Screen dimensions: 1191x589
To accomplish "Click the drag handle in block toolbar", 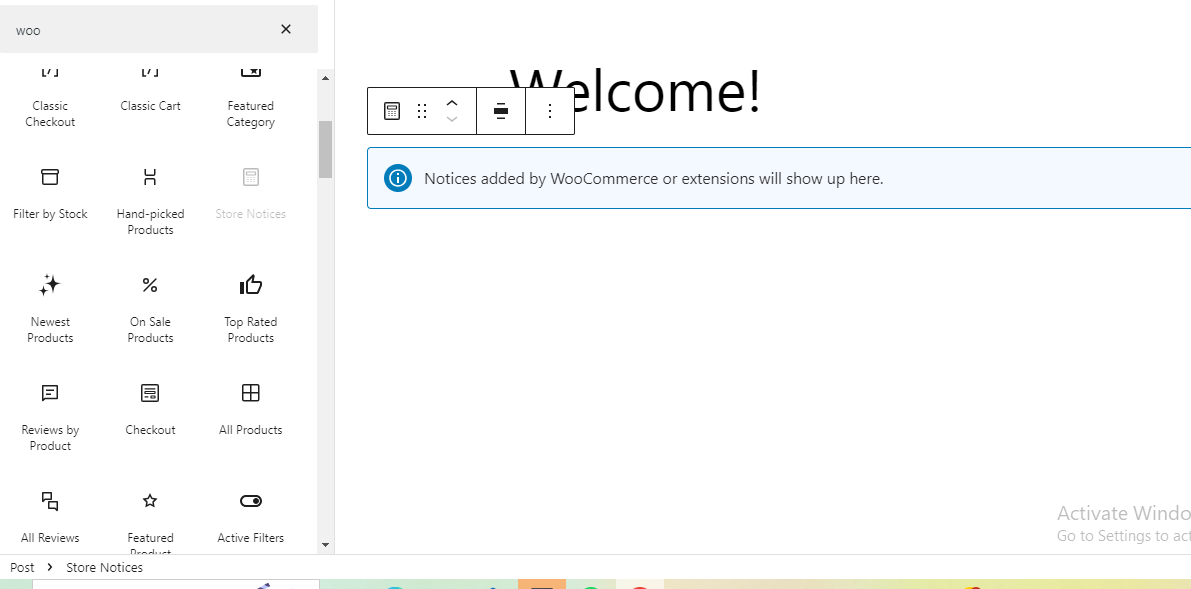I will pyautogui.click(x=422, y=111).
